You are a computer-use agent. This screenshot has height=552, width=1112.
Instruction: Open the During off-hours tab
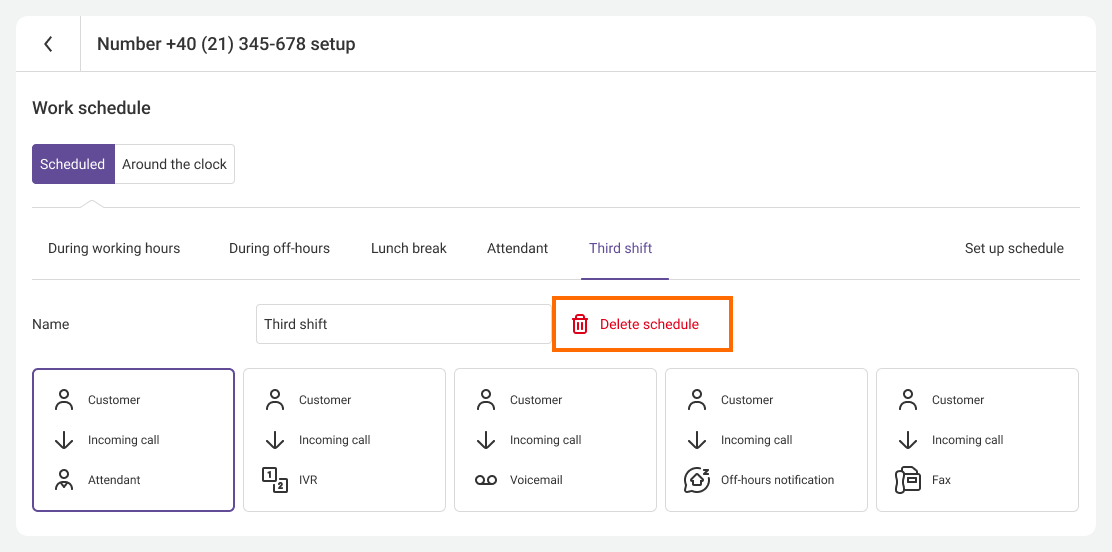(x=279, y=248)
